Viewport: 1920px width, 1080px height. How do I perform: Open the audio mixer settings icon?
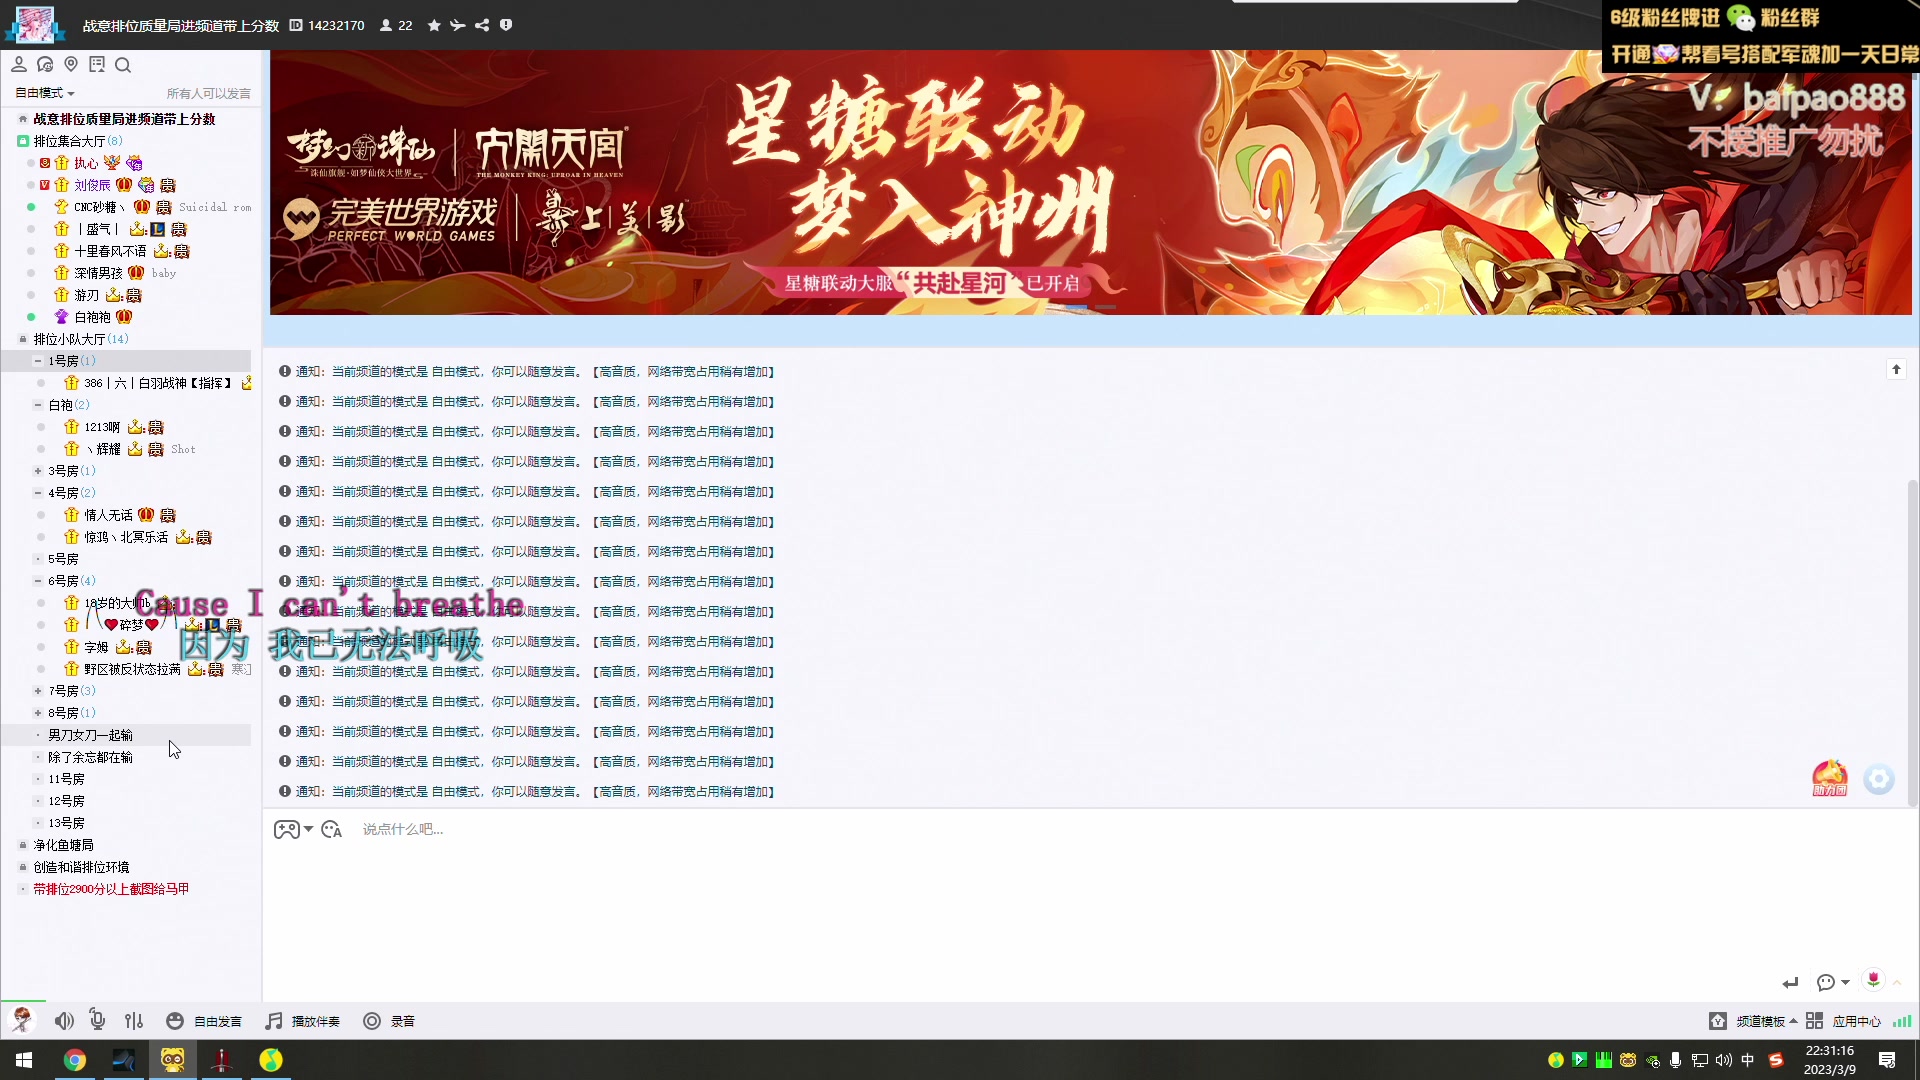tap(134, 1021)
